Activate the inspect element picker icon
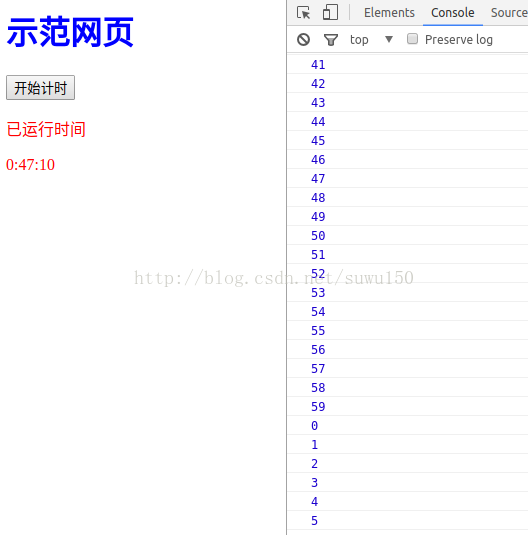Screen dimensions: 528x535 (303, 13)
